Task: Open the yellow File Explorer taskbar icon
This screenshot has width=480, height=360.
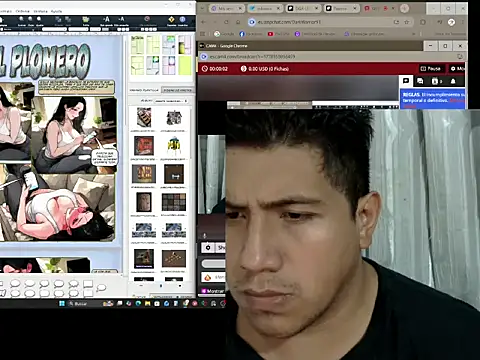Action: [147, 303]
